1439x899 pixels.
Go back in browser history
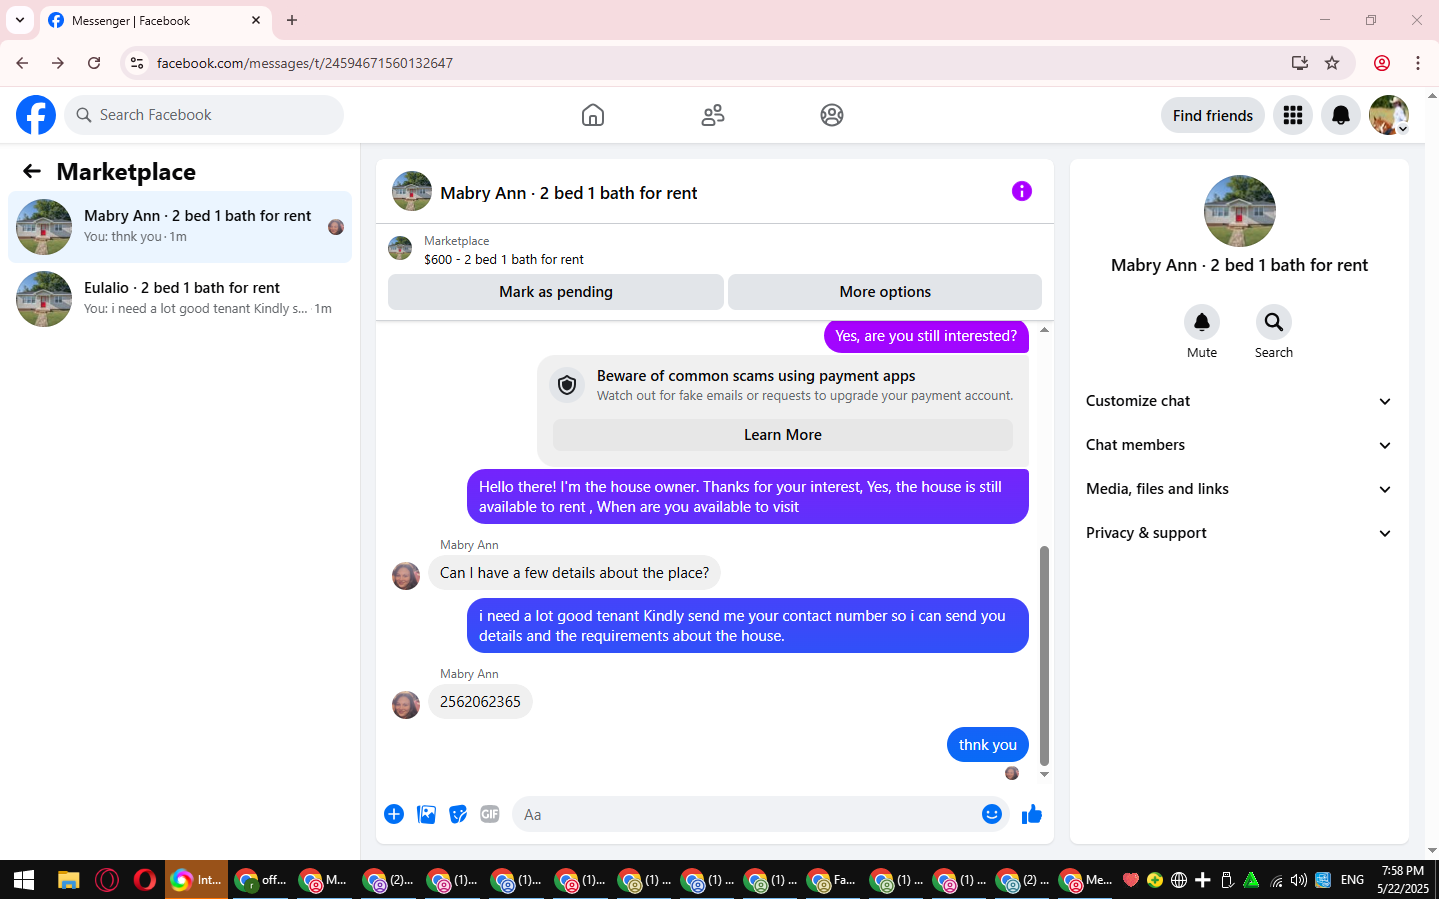[22, 63]
